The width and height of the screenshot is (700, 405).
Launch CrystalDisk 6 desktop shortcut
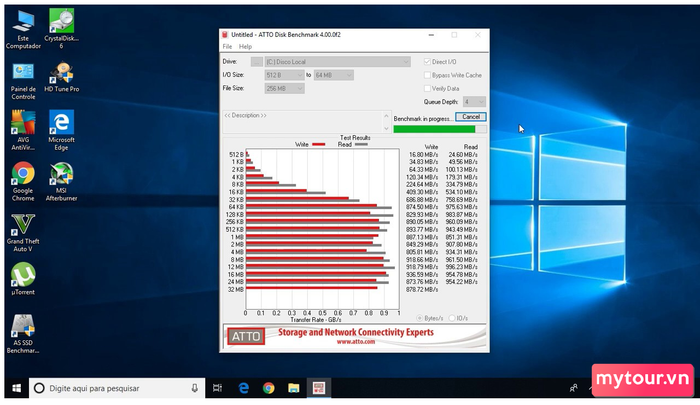pyautogui.click(x=61, y=29)
